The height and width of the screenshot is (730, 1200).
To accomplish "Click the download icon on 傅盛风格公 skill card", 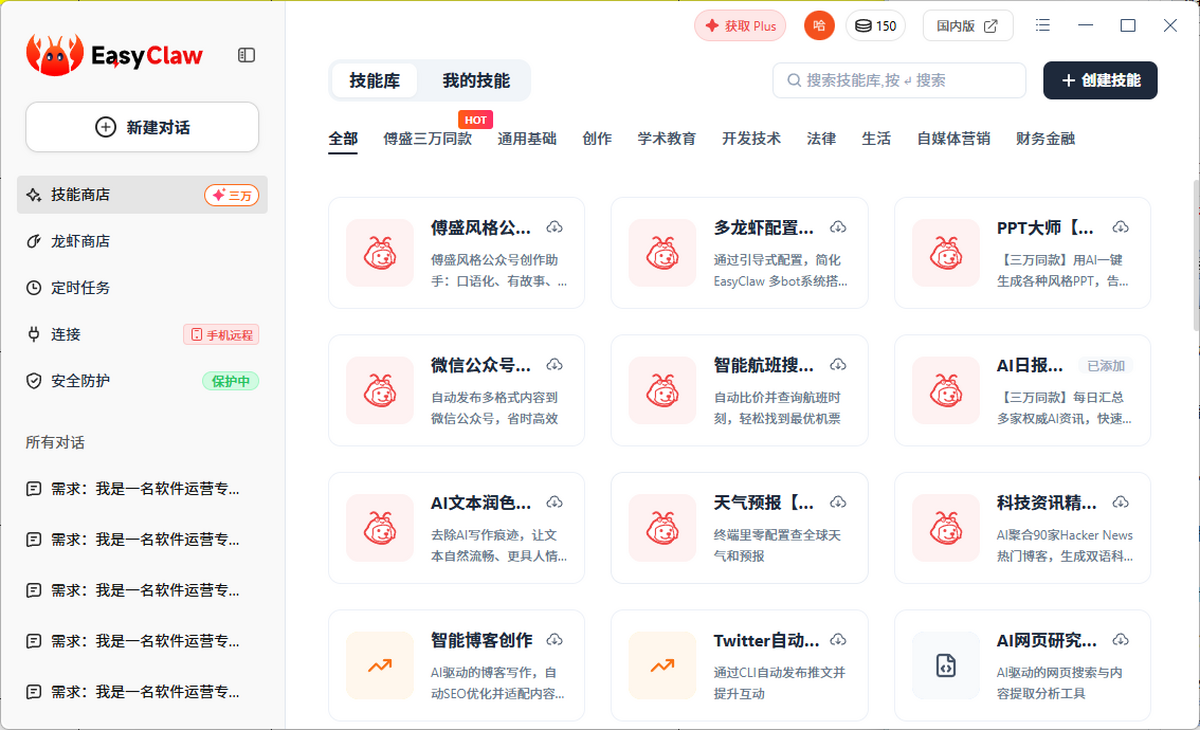I will point(555,227).
